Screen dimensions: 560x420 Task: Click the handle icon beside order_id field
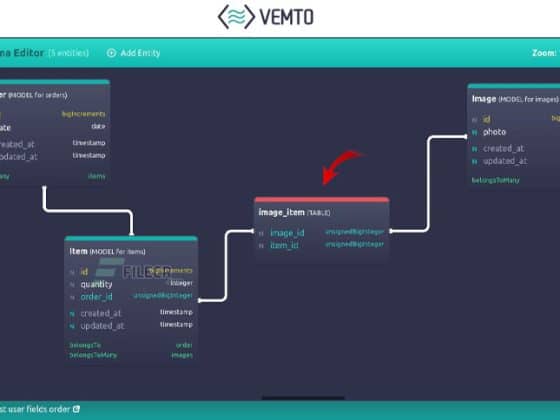click(x=72, y=297)
